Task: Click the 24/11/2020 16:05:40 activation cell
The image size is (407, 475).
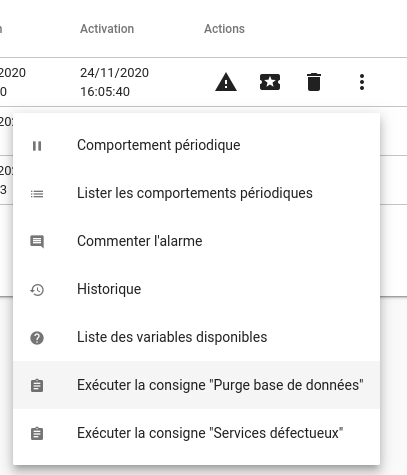Action: [114, 82]
